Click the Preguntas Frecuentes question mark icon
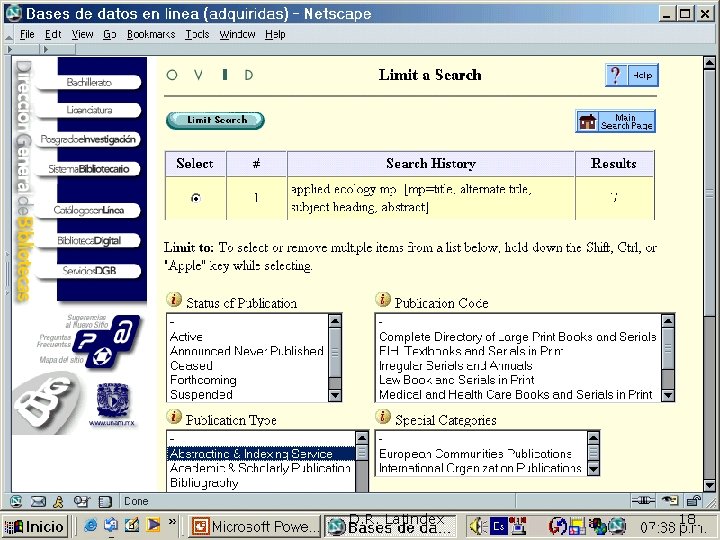 pyautogui.click(x=87, y=342)
